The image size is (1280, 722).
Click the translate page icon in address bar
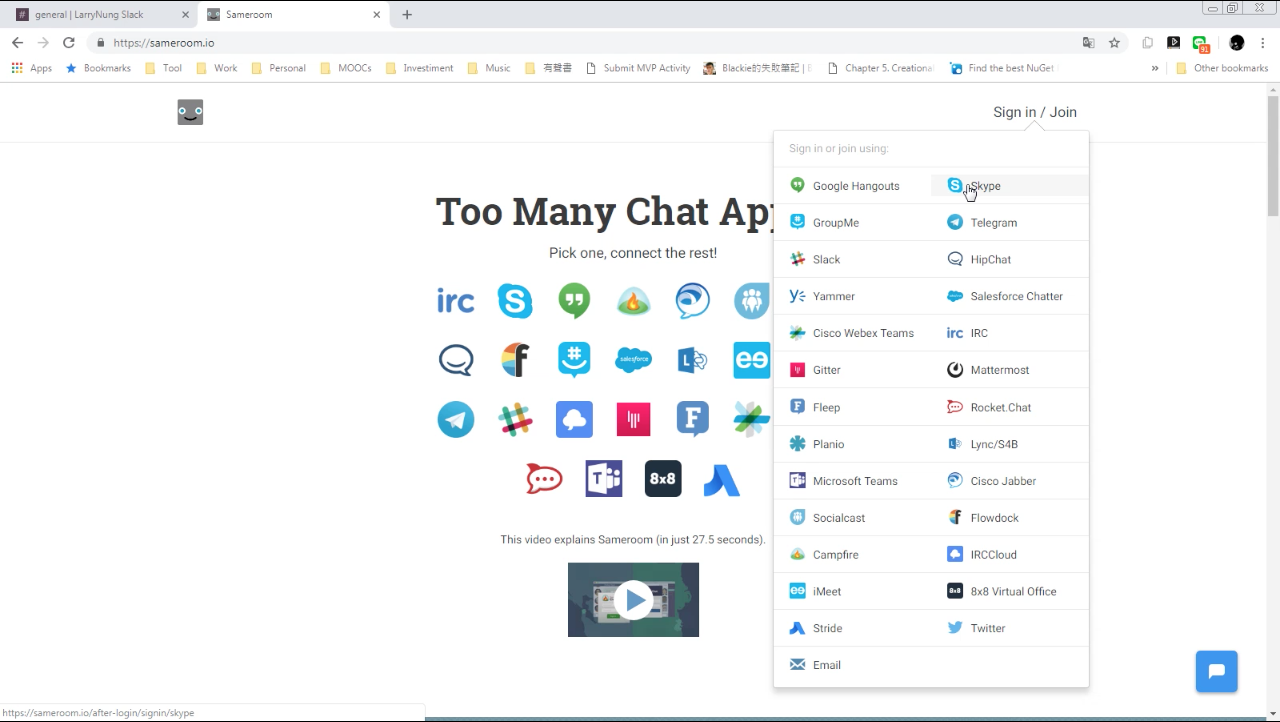coord(1089,43)
